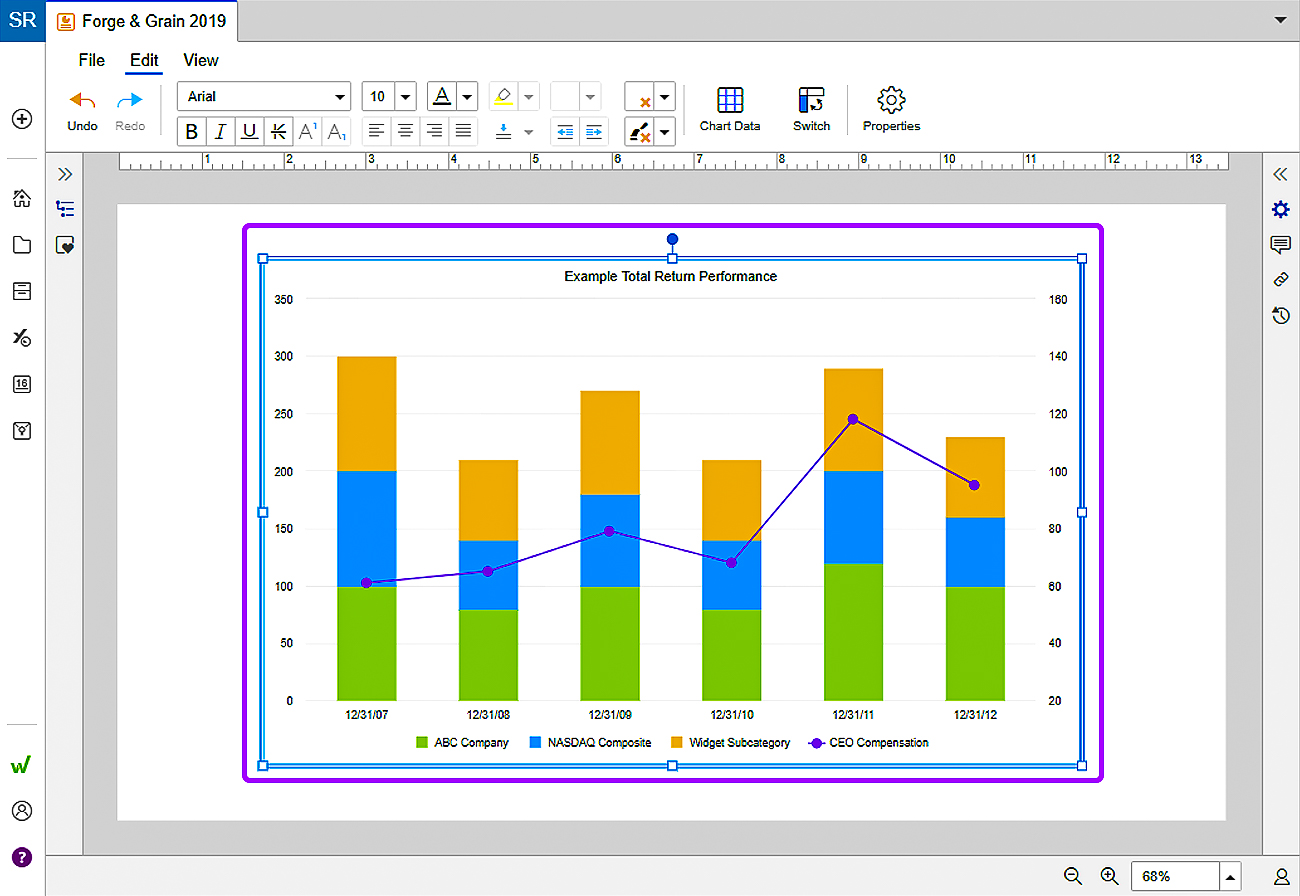Viewport: 1300px width, 896px height.
Task: Open the outline tree icon
Action: (65, 209)
